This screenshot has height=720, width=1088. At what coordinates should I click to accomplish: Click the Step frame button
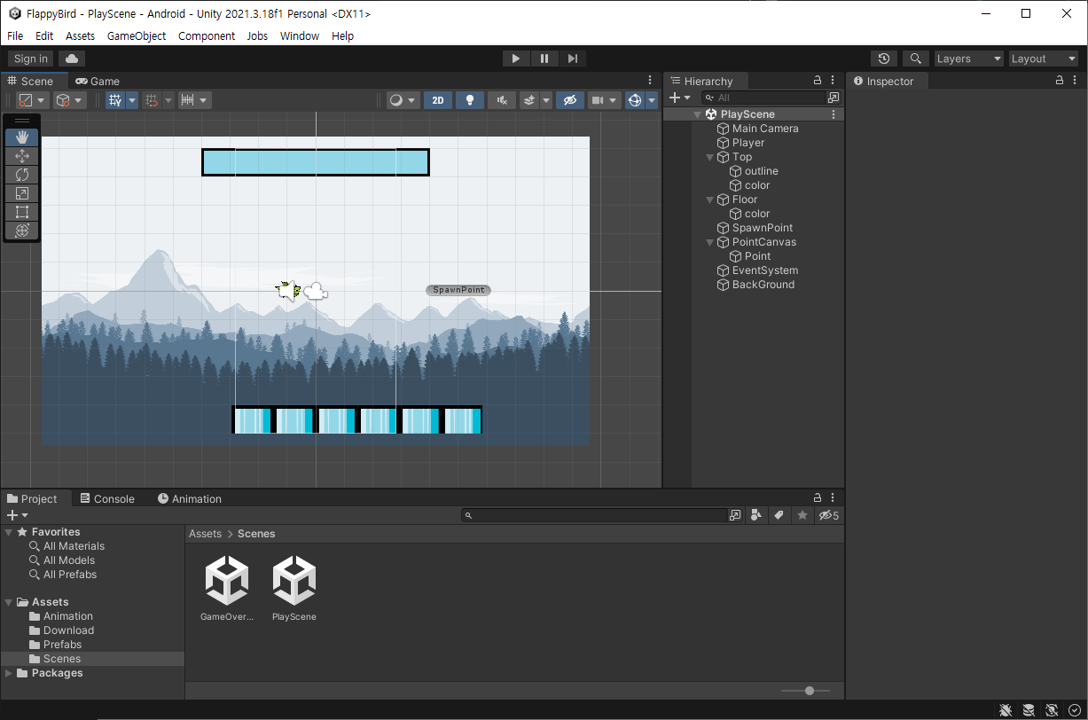tap(572, 59)
